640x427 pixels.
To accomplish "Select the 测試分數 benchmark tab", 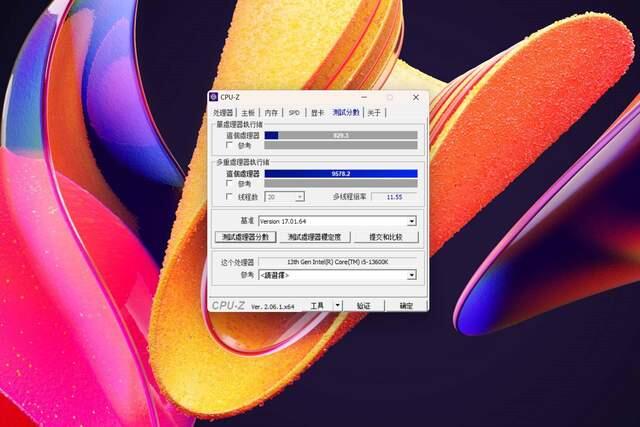I will (346, 112).
